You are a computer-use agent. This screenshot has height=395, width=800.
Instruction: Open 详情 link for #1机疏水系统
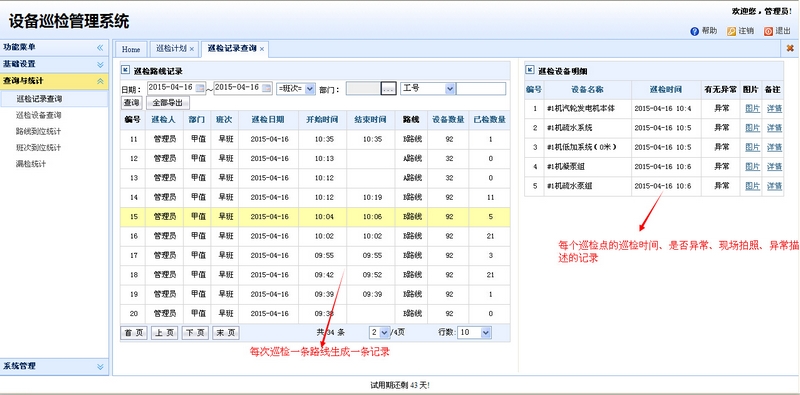click(x=774, y=128)
